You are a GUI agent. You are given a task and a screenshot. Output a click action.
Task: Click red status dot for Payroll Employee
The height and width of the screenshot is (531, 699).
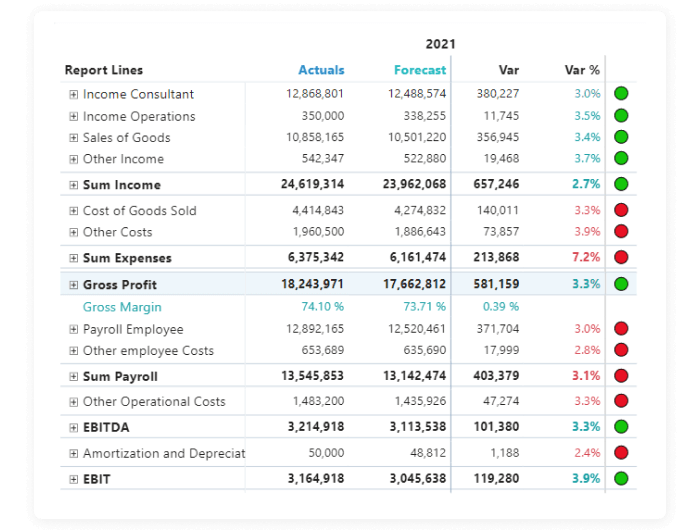(x=621, y=329)
